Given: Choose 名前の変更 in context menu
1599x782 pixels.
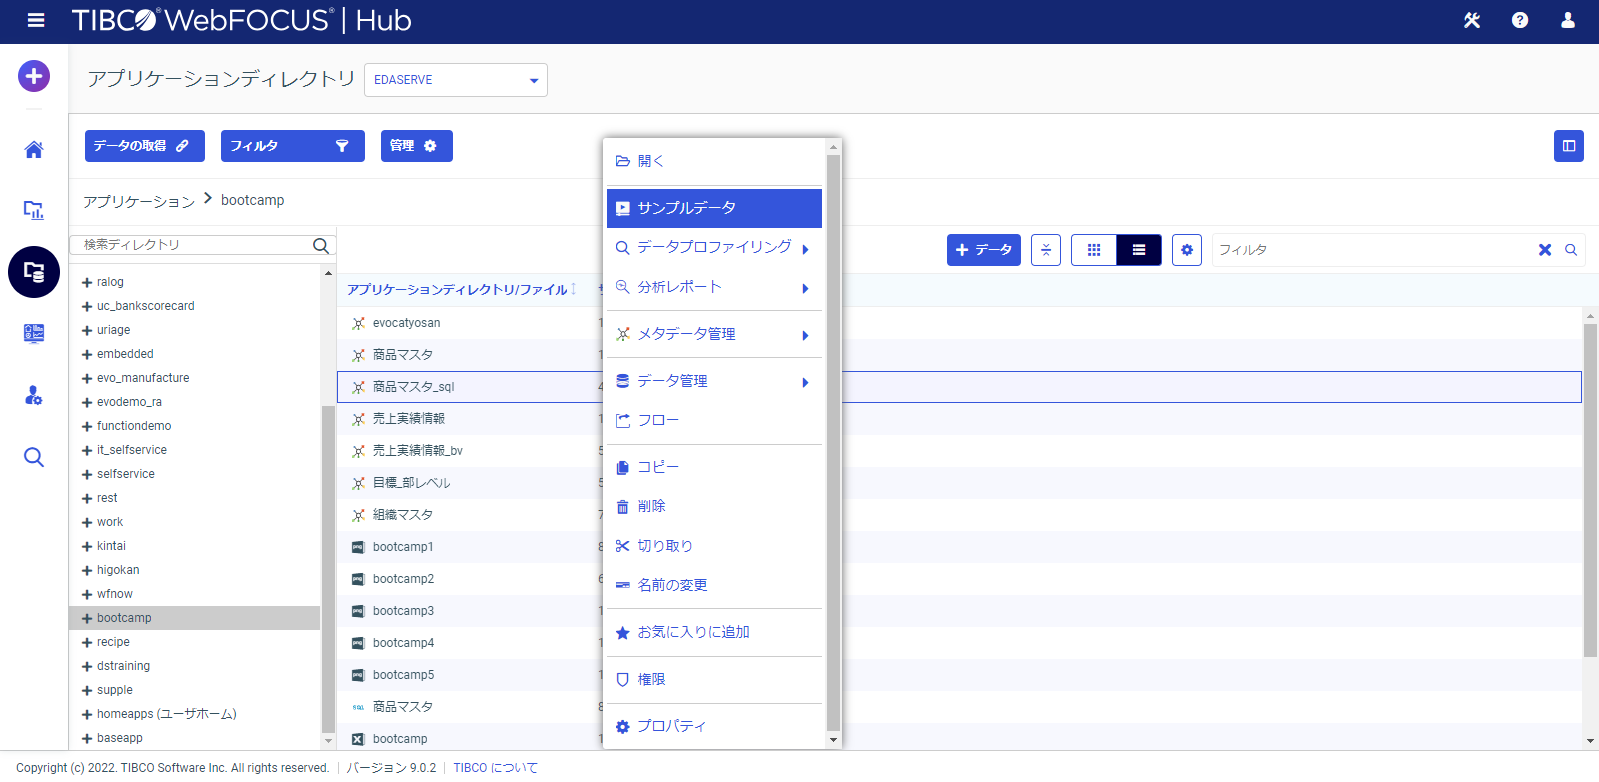Looking at the screenshot, I should pyautogui.click(x=672, y=585).
